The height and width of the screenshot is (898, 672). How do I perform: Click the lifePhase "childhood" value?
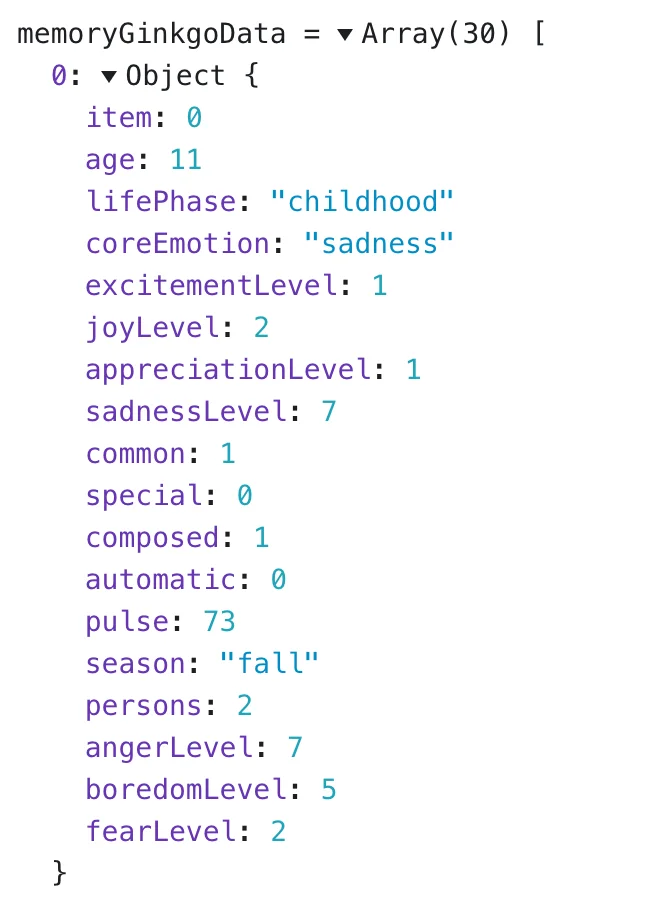(362, 202)
